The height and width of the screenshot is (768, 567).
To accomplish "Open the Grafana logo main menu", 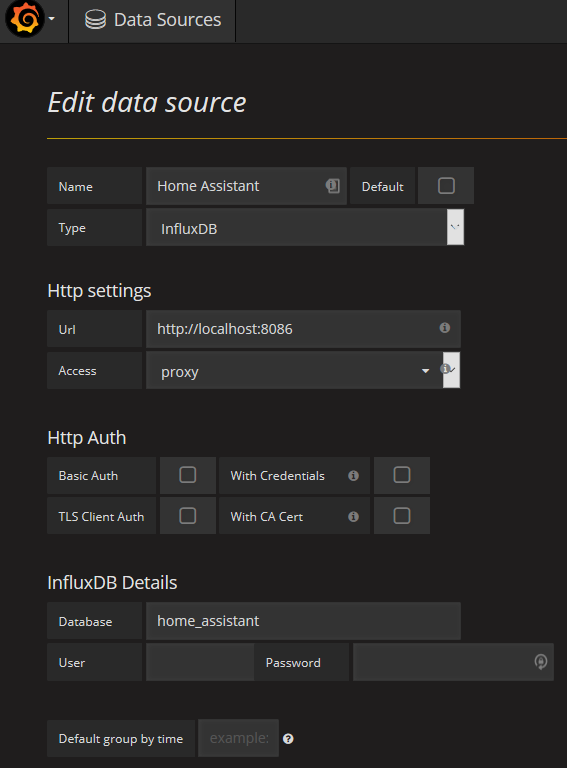I will click(x=25, y=19).
